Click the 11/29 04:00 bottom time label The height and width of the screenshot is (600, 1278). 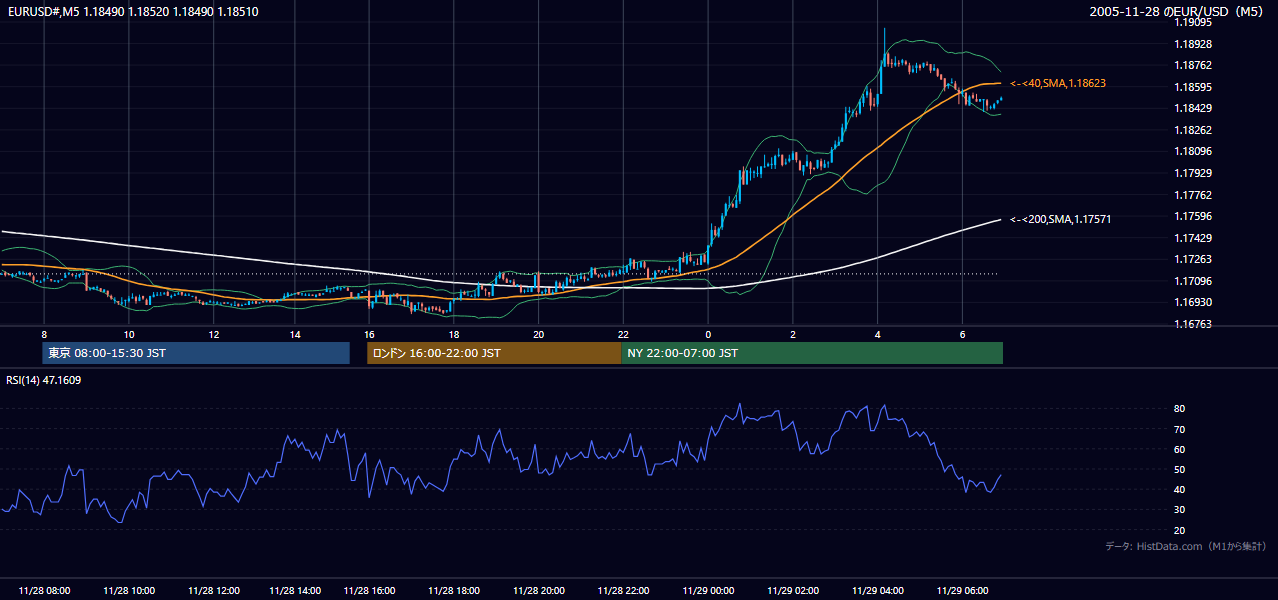(878, 591)
